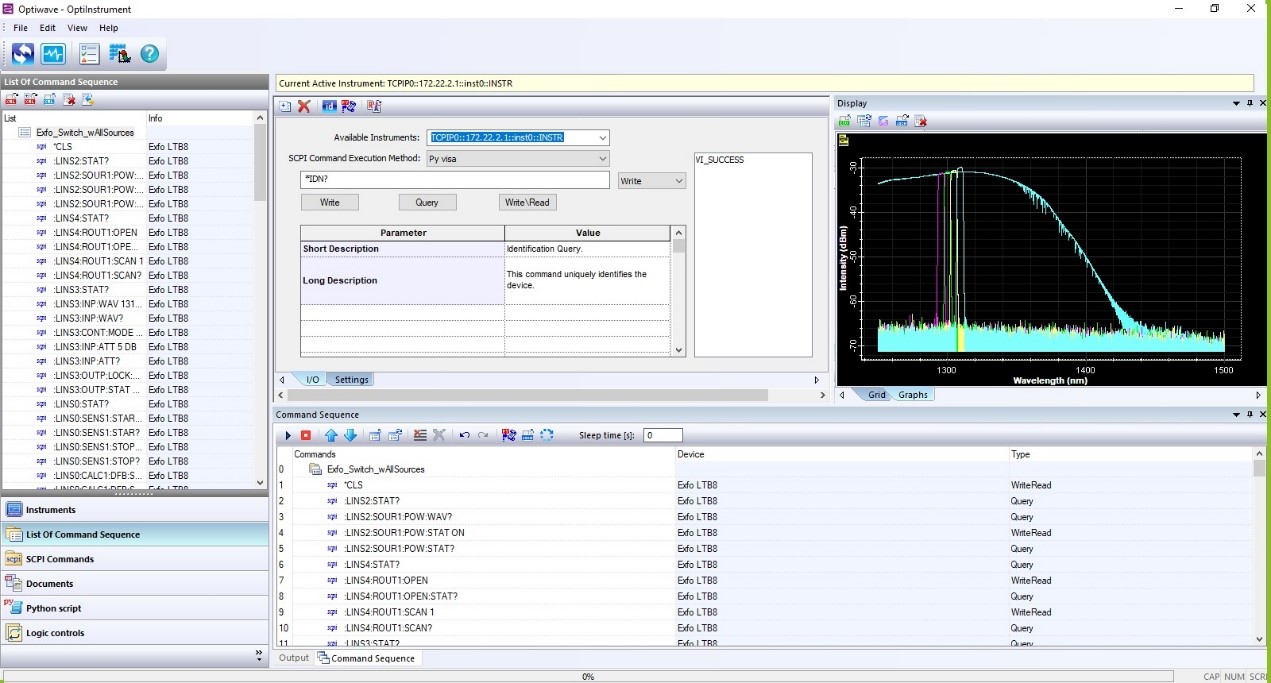
Task: Click the blue refresh arrows icon in main toolbar
Action: pos(23,54)
